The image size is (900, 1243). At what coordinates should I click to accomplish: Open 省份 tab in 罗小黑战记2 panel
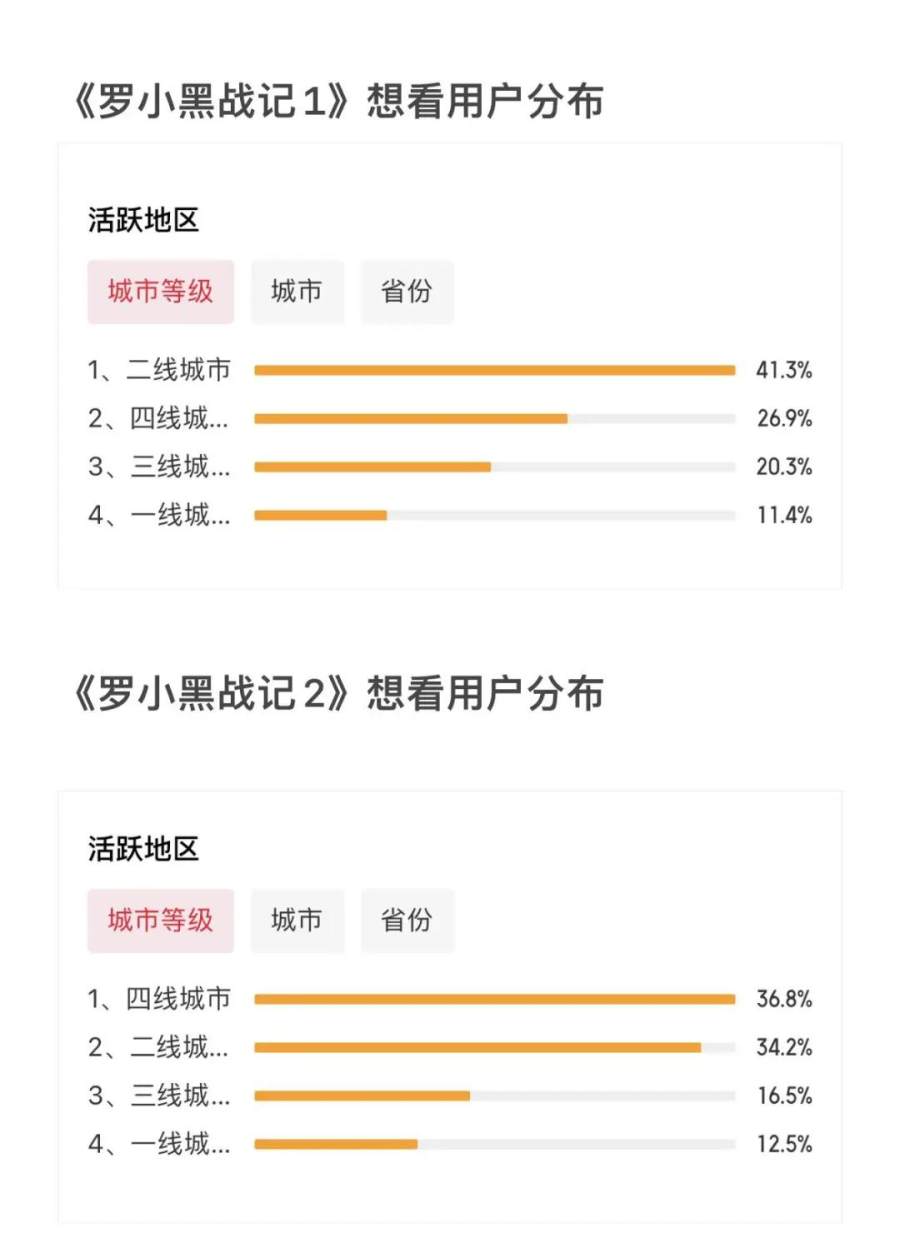point(407,920)
